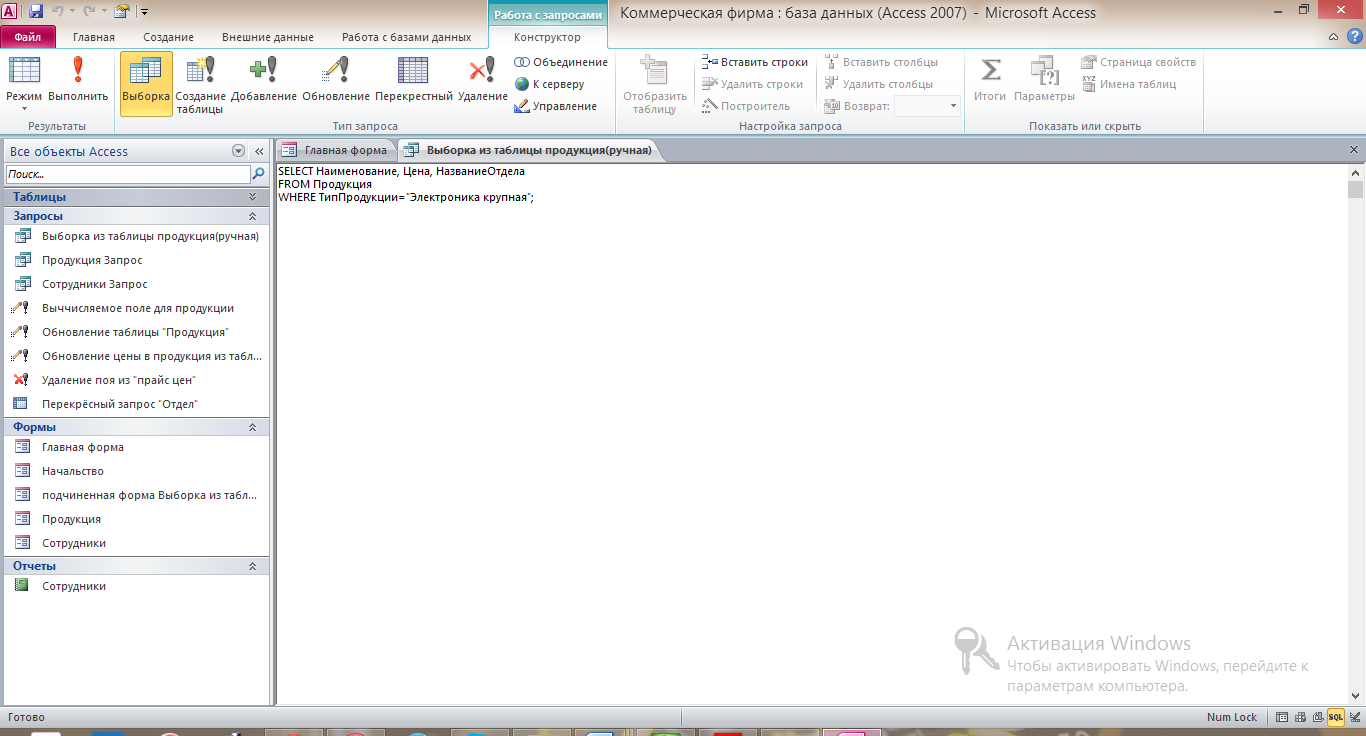Image resolution: width=1366 pixels, height=736 pixels.
Task: Click Отобразить таблицу button
Action: point(655,85)
